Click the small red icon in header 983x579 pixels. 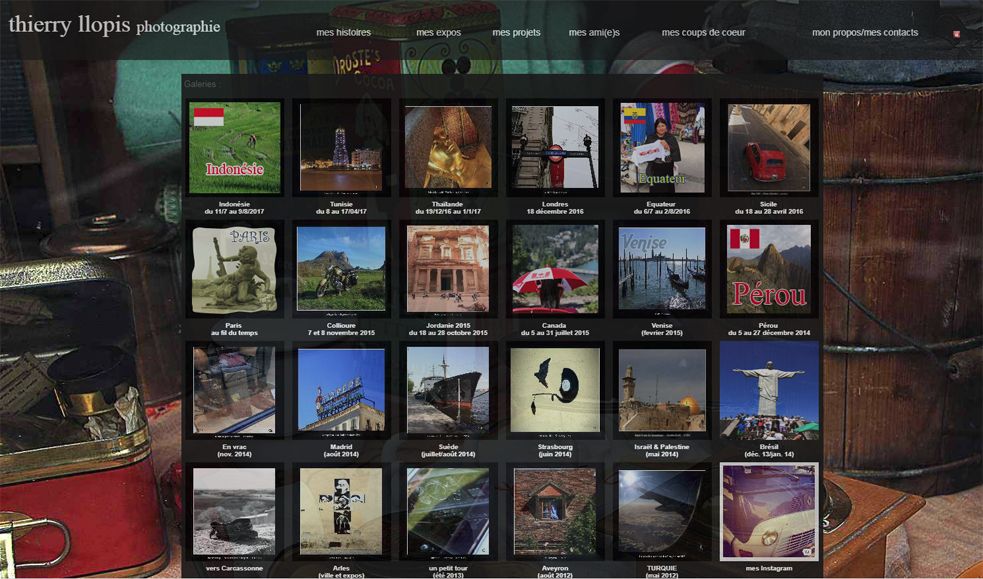click(x=956, y=34)
